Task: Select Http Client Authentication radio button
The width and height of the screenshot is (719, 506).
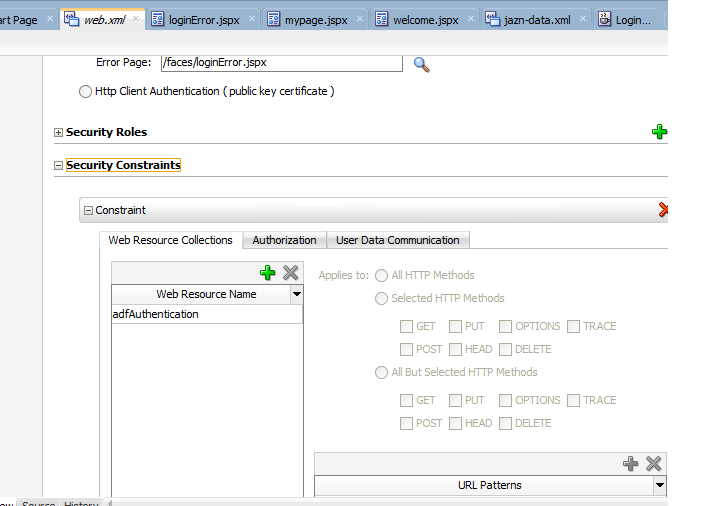Action: coord(85,92)
